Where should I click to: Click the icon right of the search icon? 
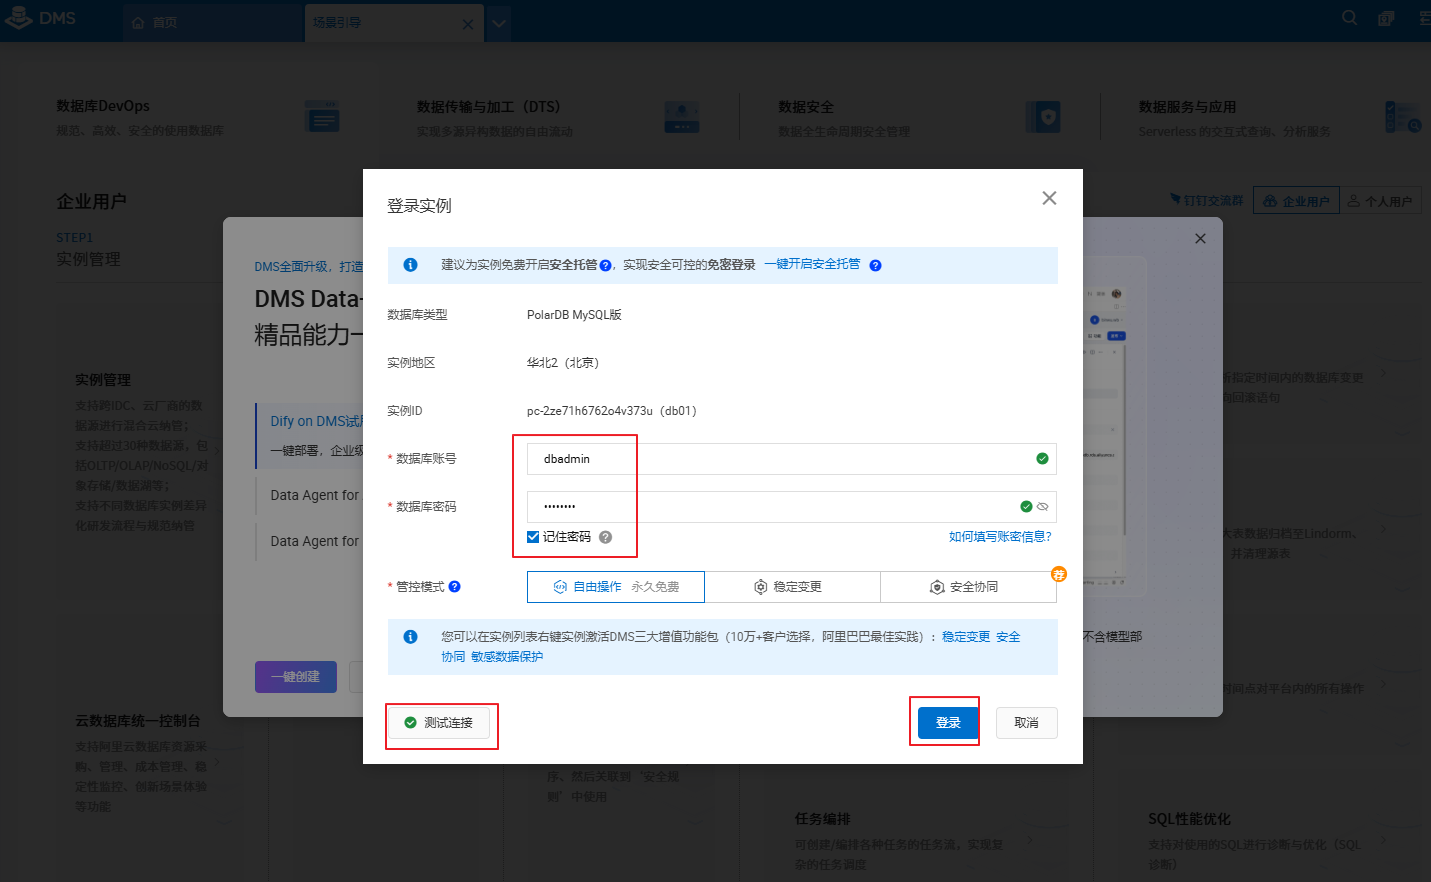tap(1386, 18)
